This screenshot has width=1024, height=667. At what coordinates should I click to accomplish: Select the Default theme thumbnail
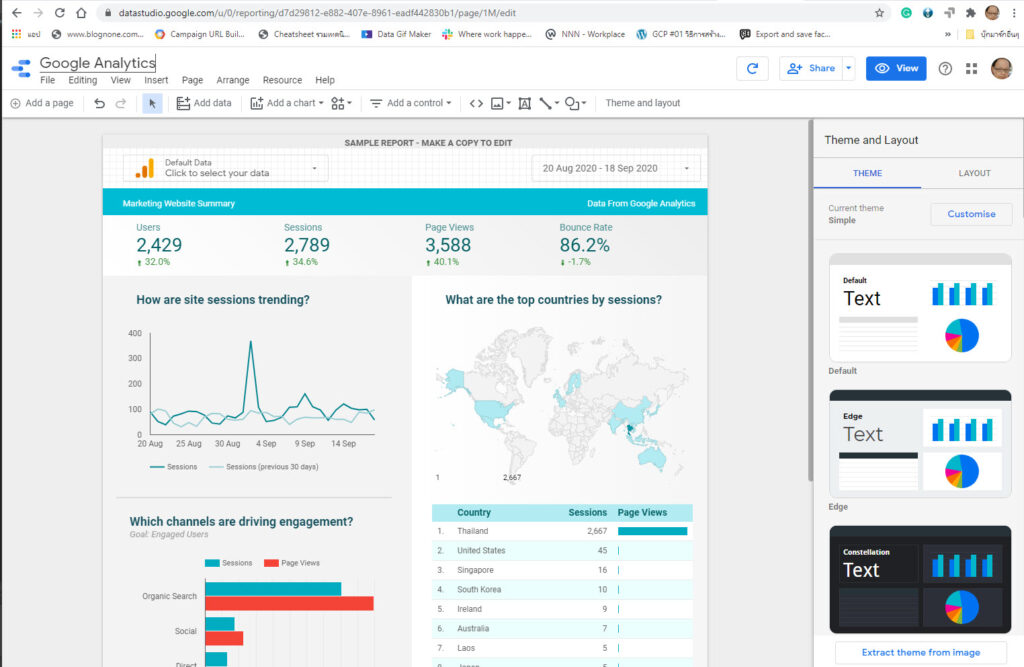pyautogui.click(x=920, y=308)
